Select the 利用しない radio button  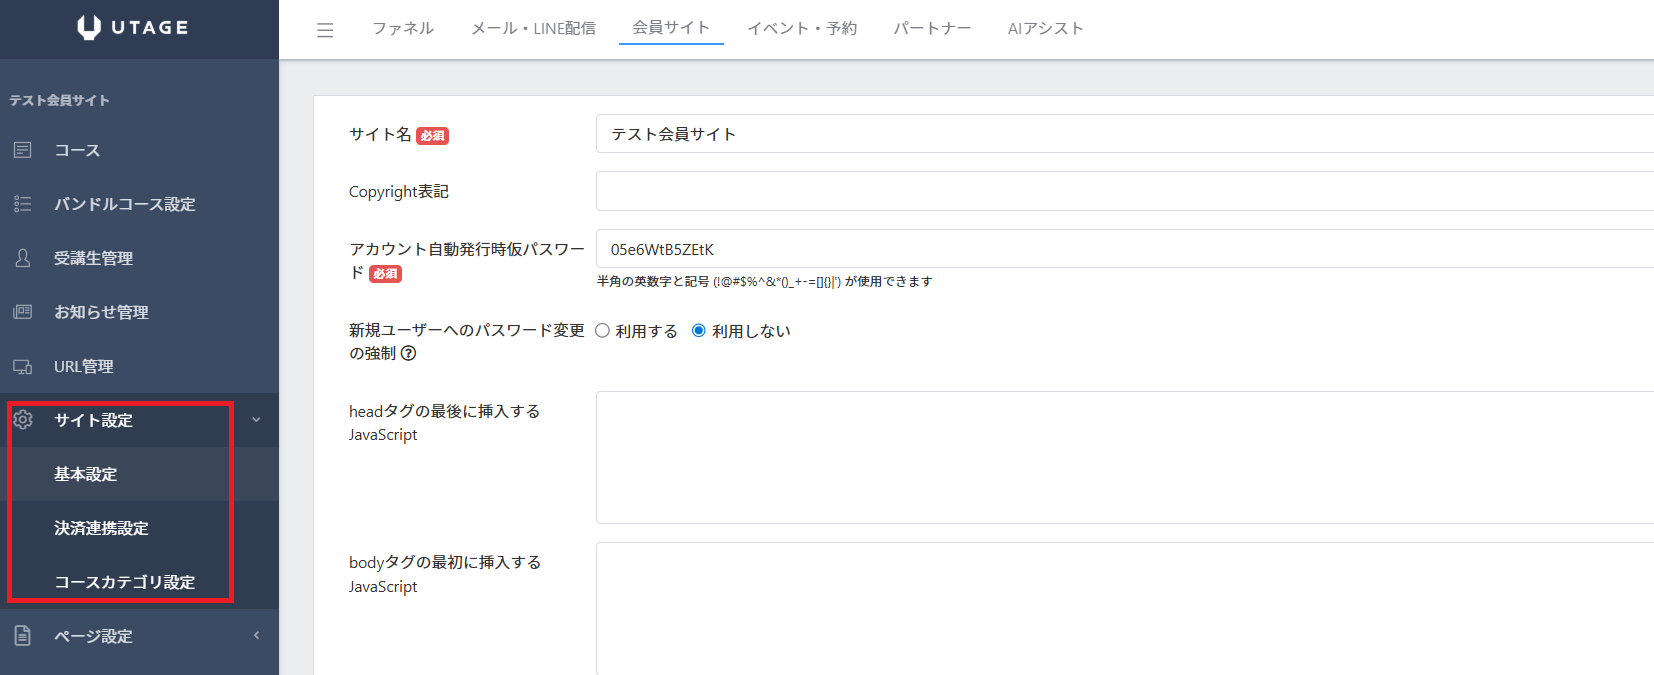(x=699, y=331)
